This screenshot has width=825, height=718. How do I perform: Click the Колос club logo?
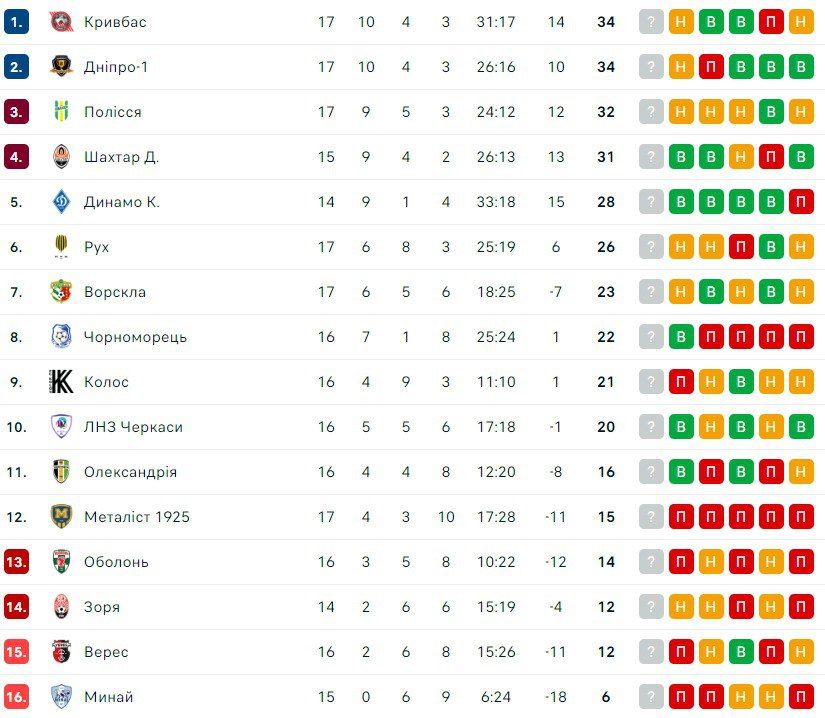pos(61,382)
